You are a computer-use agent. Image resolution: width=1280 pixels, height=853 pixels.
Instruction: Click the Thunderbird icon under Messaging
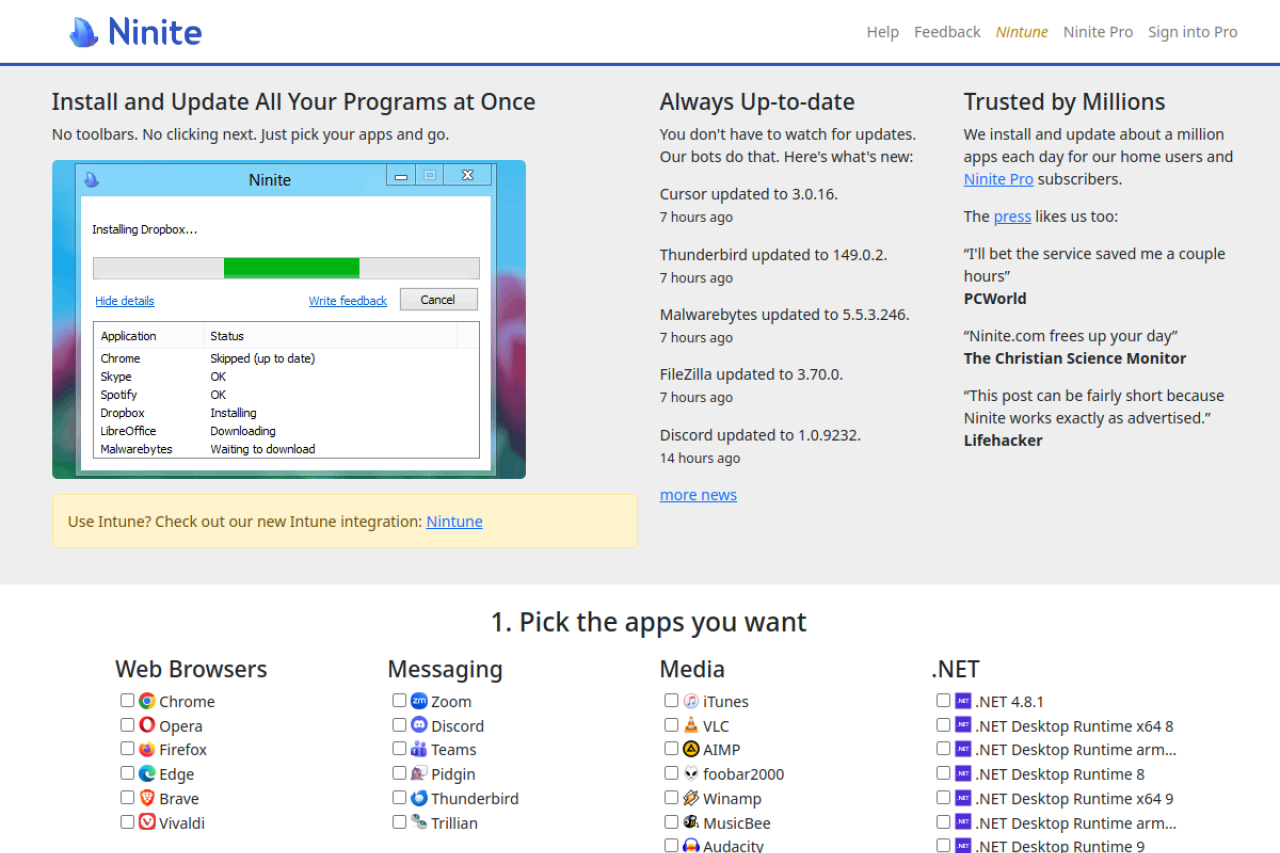pyautogui.click(x=419, y=798)
